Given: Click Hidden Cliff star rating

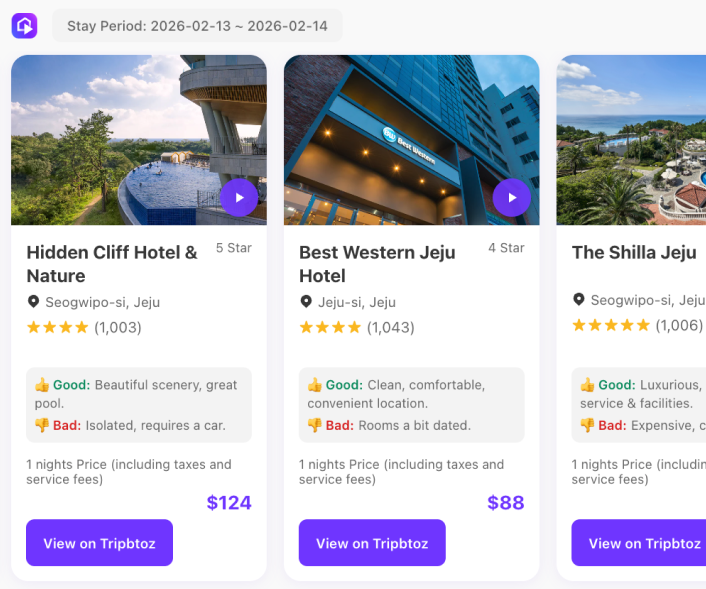Looking at the screenshot, I should tap(58, 327).
